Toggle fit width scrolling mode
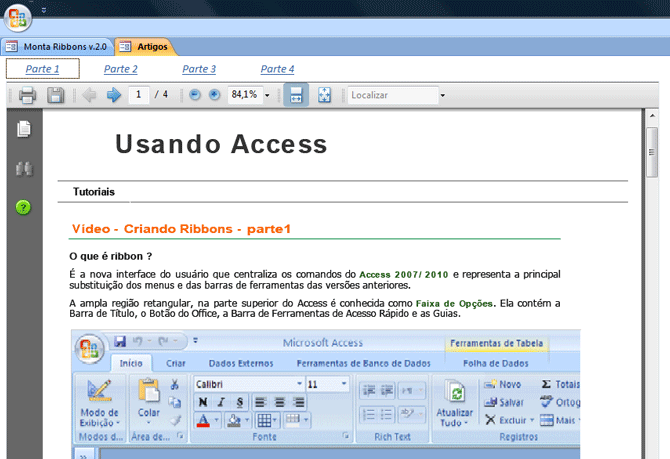 (296, 95)
